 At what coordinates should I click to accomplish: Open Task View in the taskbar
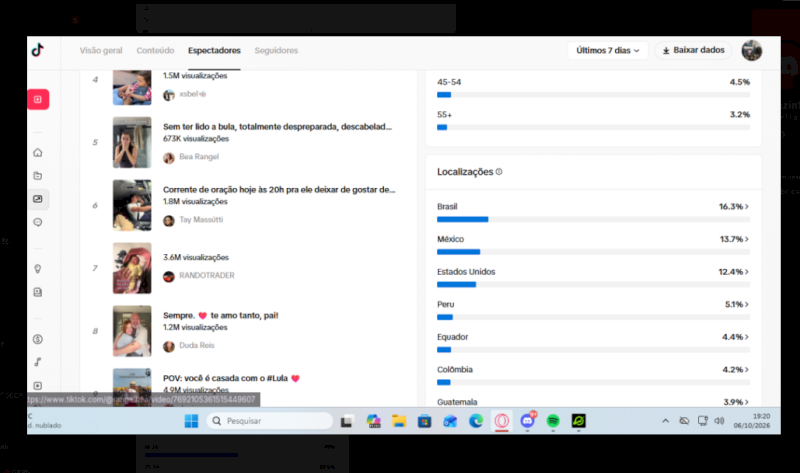point(347,421)
